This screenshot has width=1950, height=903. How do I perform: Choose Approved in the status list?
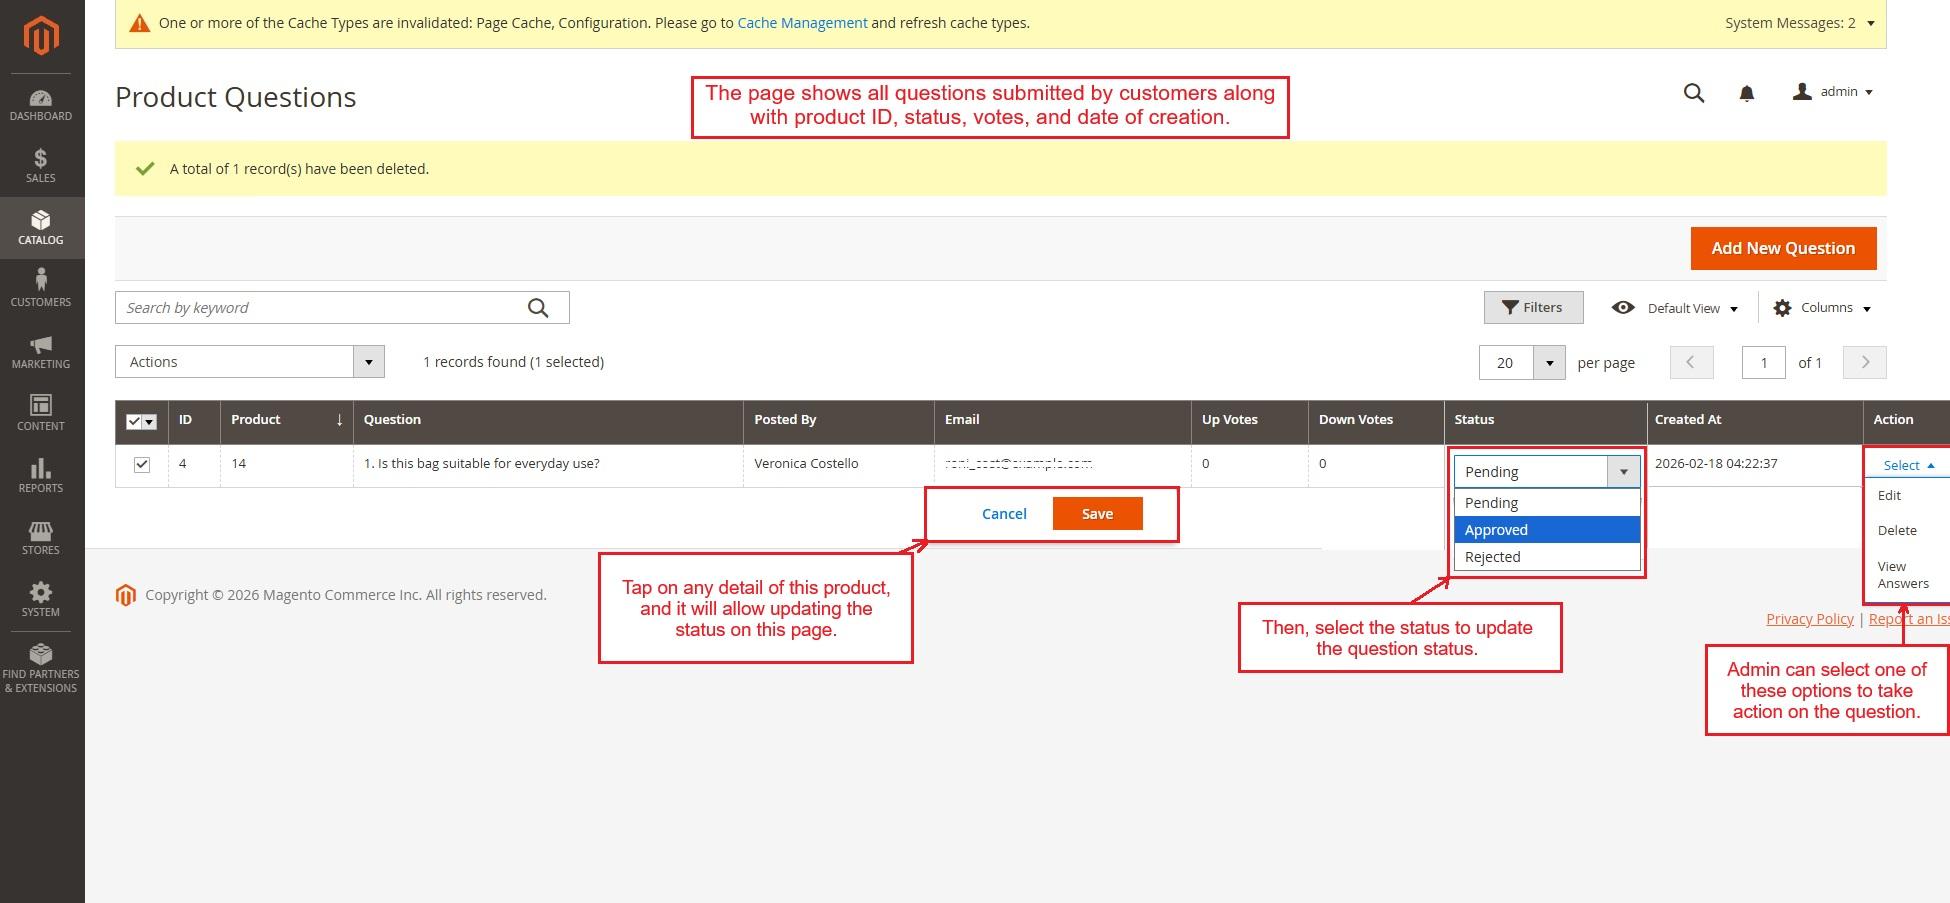point(1546,530)
